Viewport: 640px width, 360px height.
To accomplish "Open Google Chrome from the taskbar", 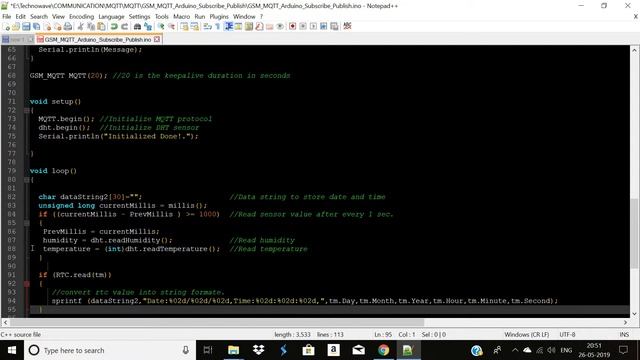I will 383,350.
